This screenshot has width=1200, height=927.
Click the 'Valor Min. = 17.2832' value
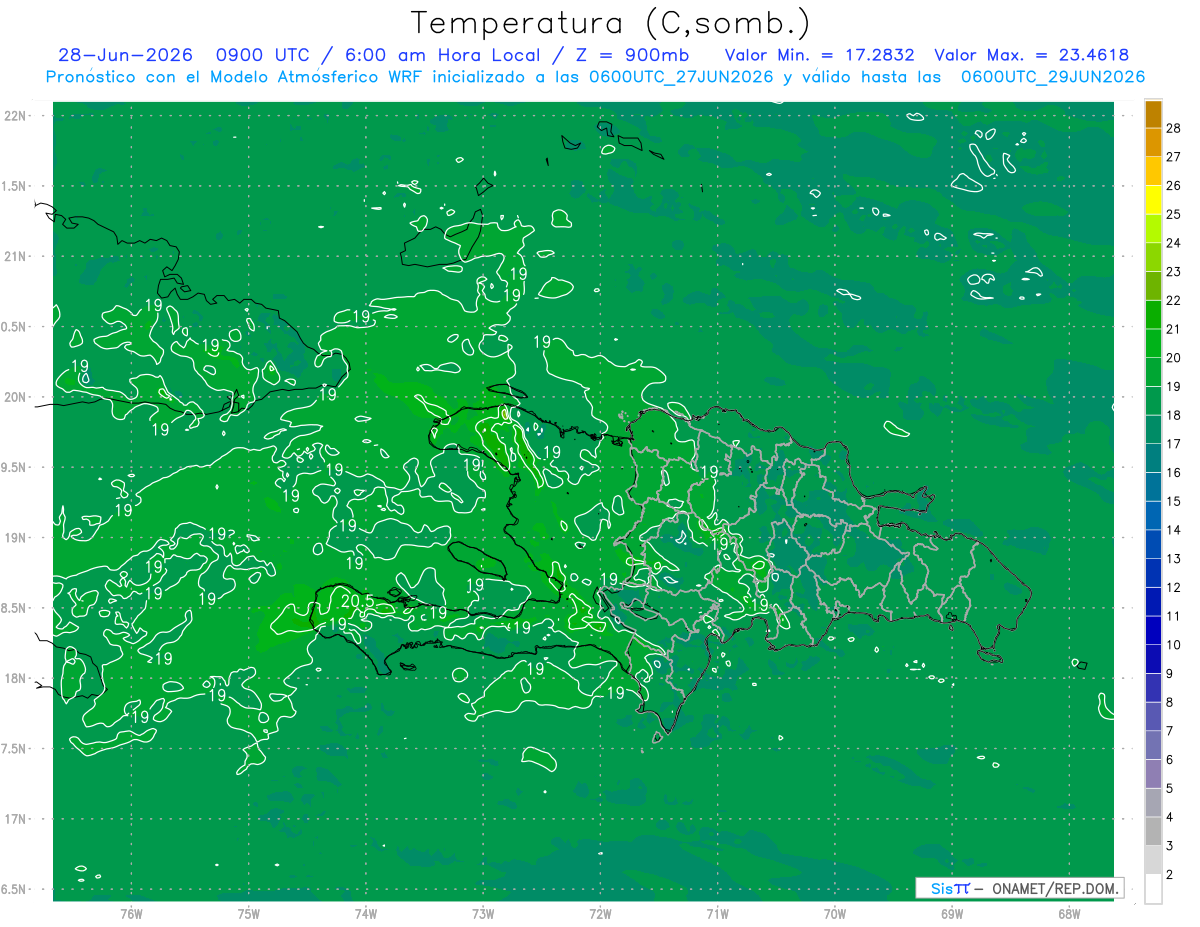[x=818, y=56]
